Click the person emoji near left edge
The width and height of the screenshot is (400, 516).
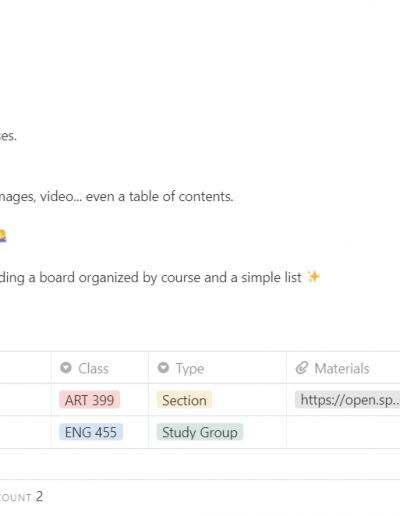2,236
